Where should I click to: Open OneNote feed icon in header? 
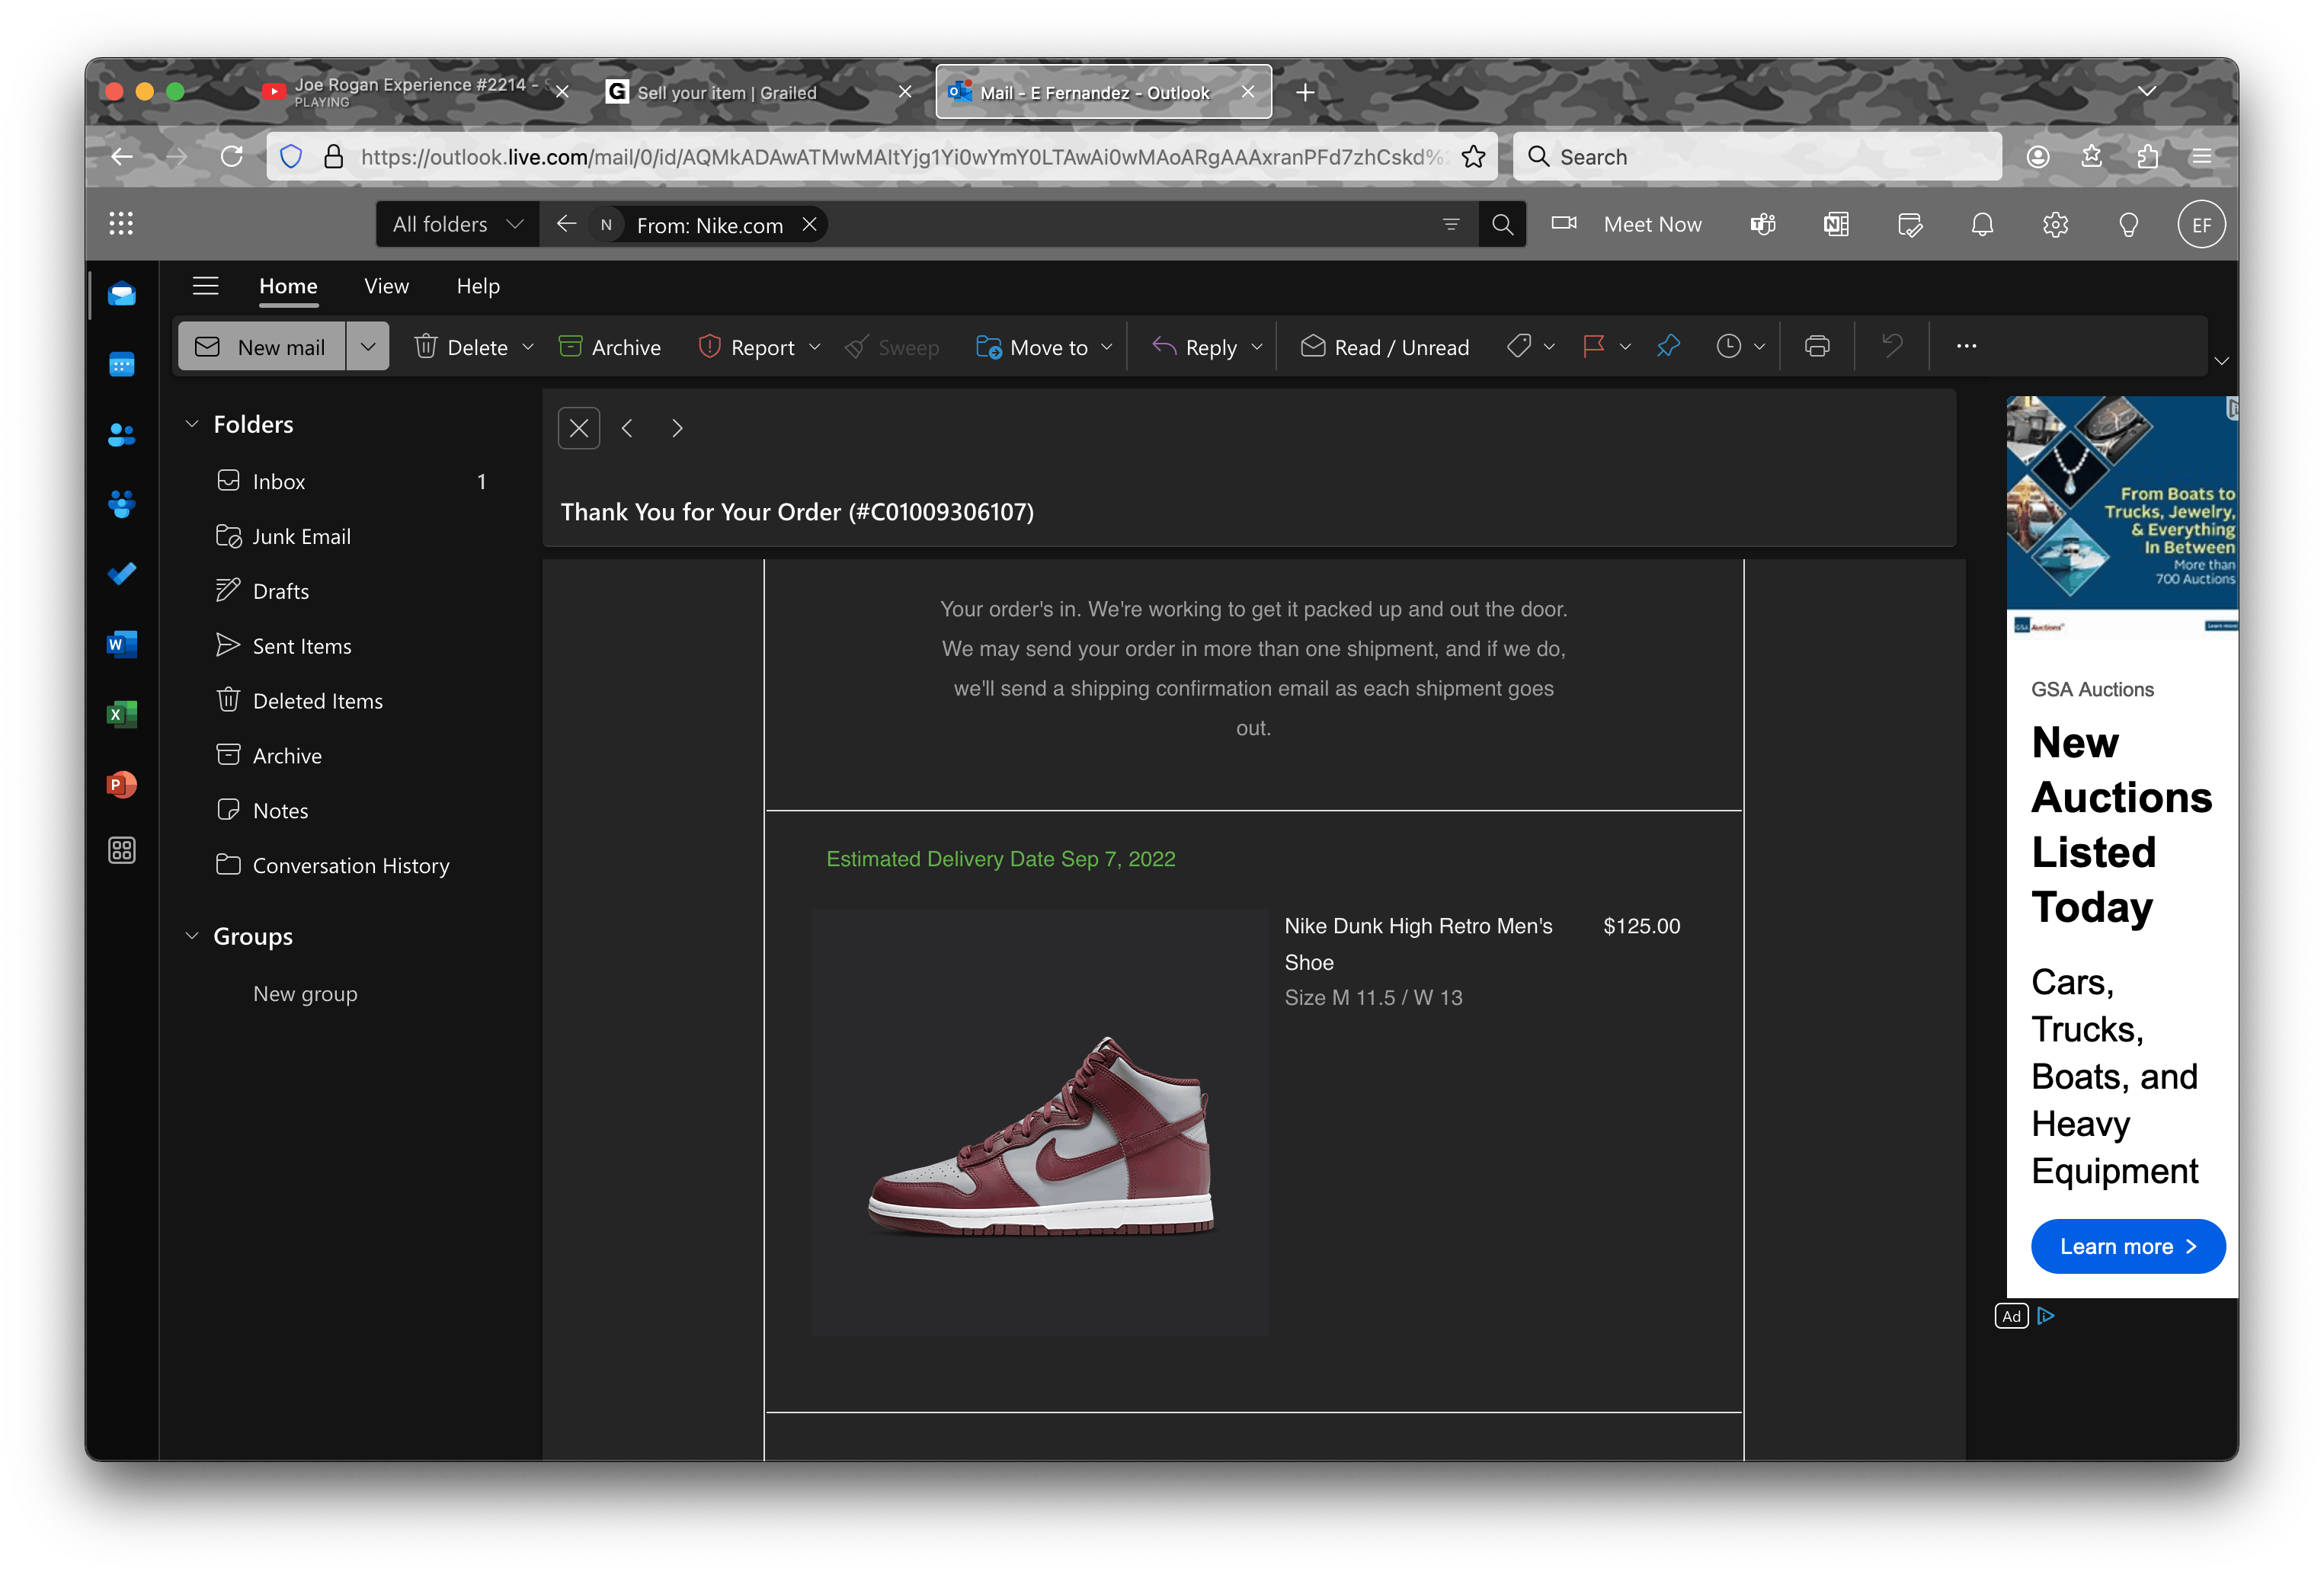1836,225
